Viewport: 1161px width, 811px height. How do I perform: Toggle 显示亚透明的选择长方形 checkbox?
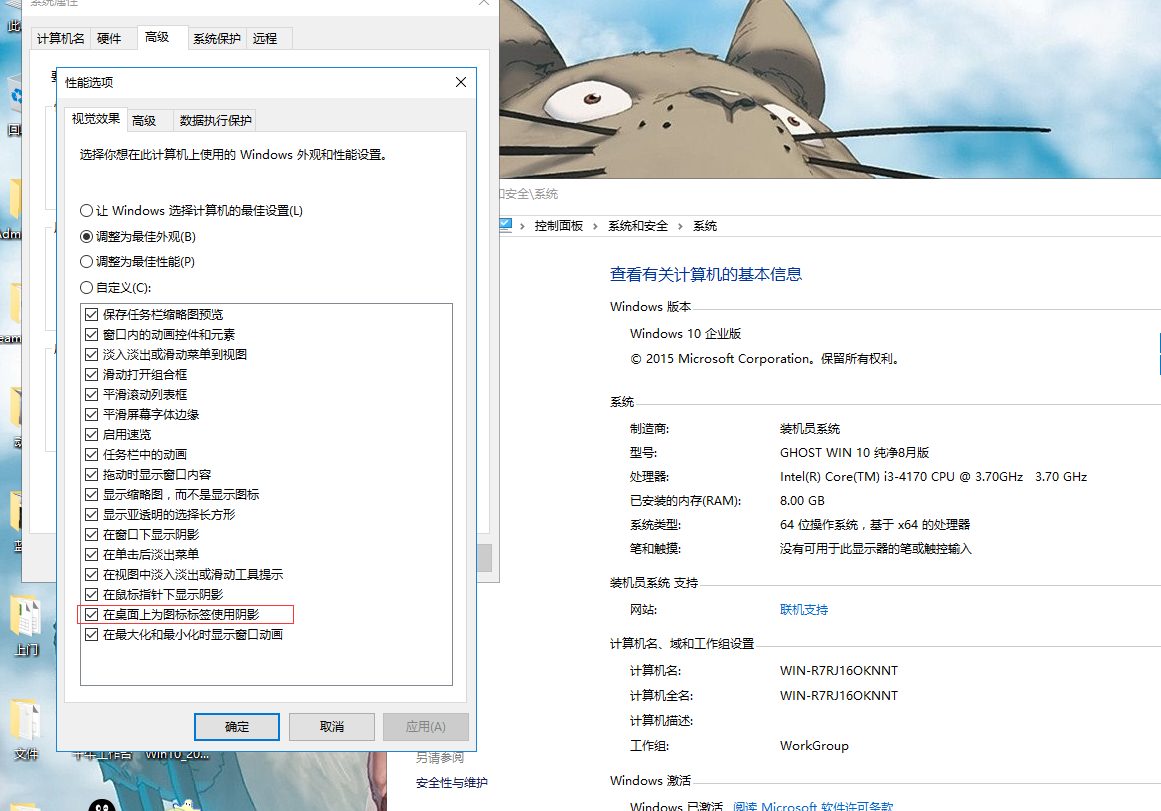[x=92, y=515]
